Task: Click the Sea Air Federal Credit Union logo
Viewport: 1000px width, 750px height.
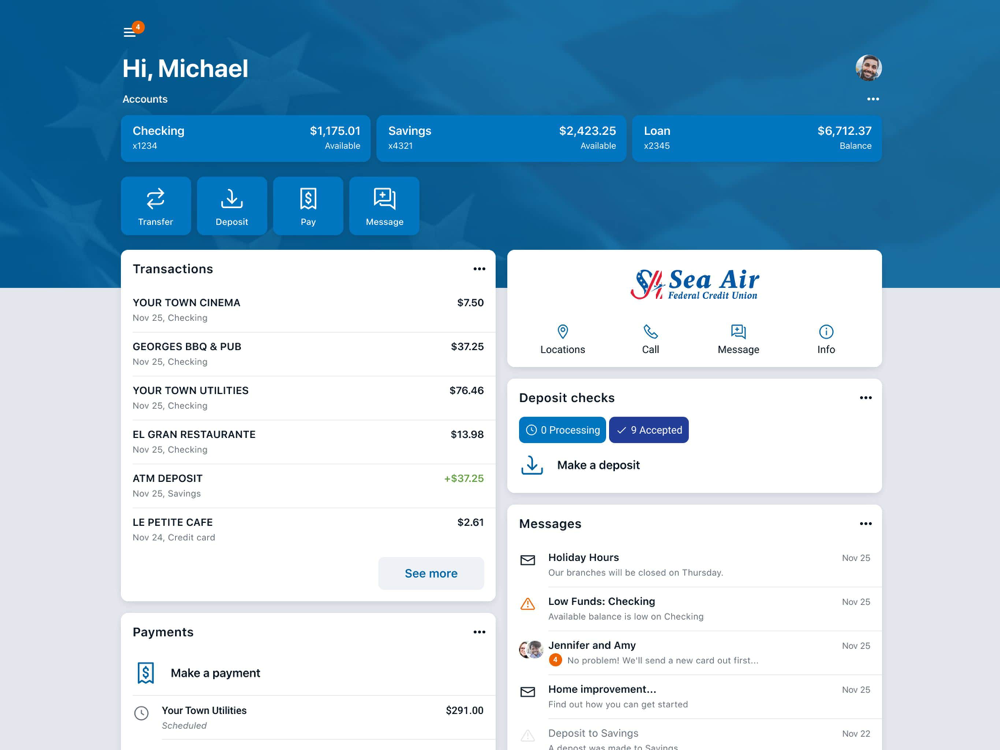Action: click(695, 284)
